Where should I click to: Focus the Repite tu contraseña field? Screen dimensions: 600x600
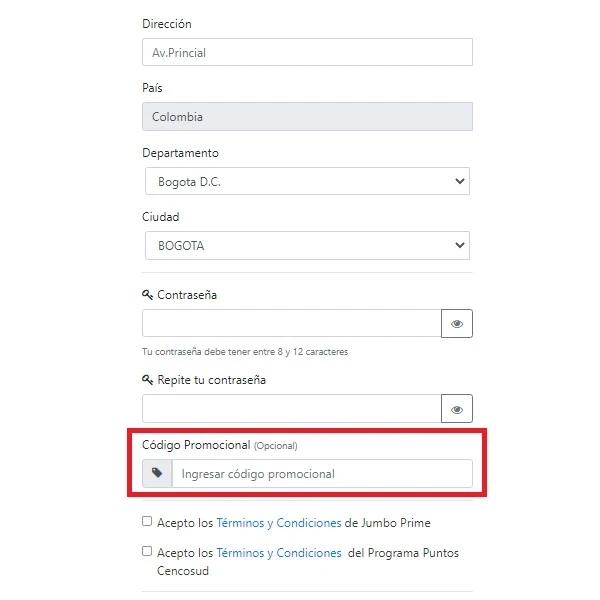coord(291,408)
